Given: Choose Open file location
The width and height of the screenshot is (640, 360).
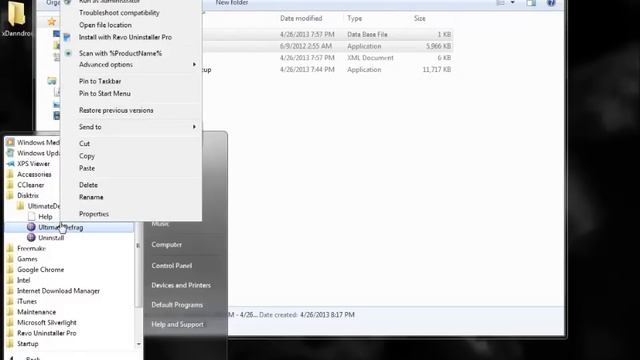Looking at the screenshot, I should click(105, 25).
